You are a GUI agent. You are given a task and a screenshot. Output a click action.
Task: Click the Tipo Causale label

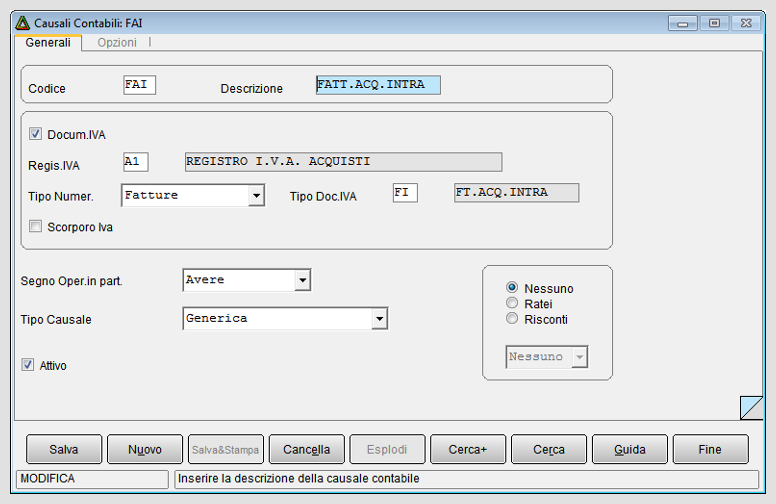(56, 320)
